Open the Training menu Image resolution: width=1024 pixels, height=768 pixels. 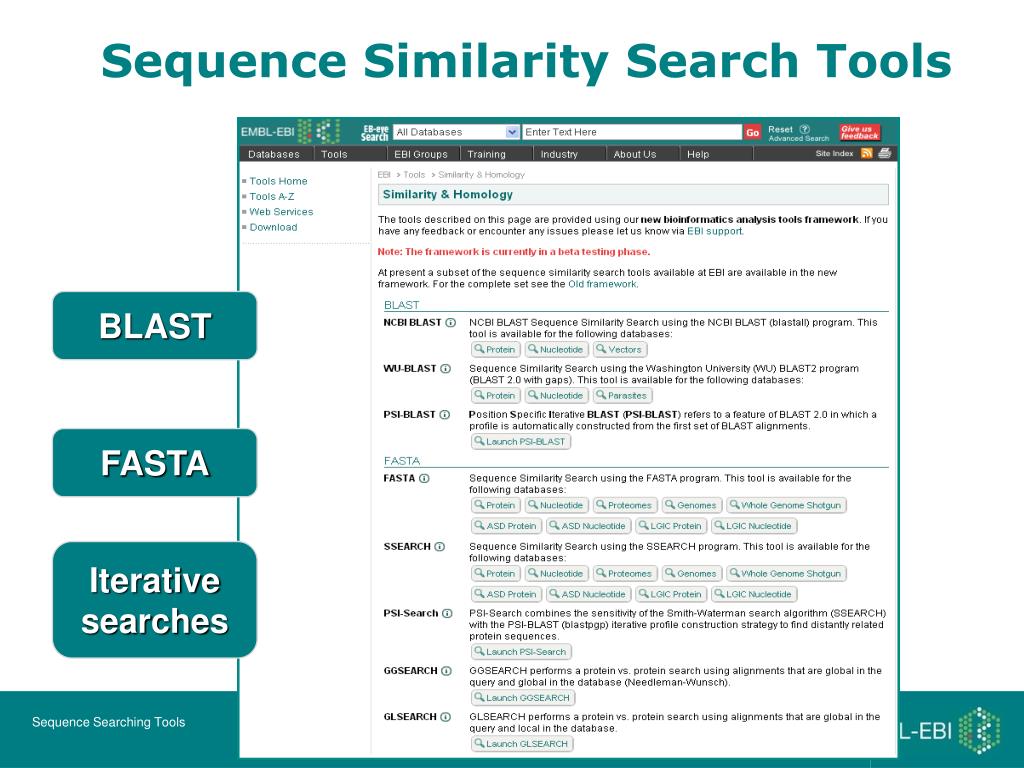pos(487,154)
